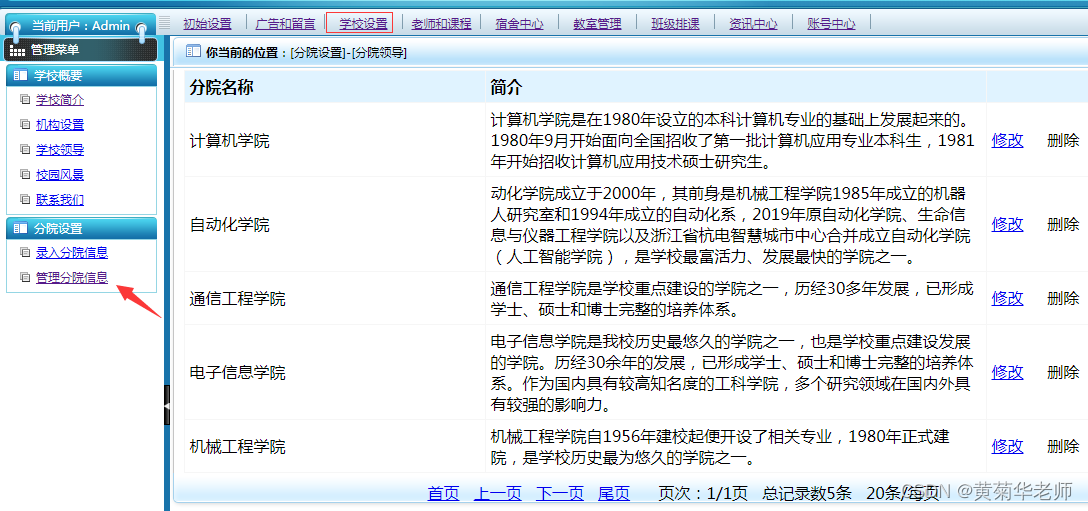Click 修改 for 机械工程学院
Viewport: 1088px width, 511px height.
coord(1008,446)
